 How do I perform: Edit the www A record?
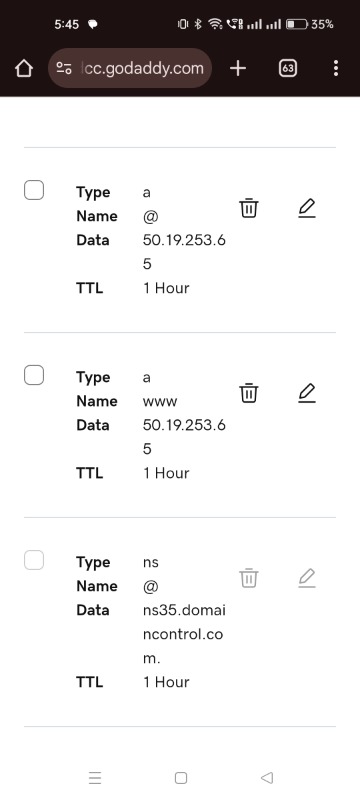pos(307,393)
